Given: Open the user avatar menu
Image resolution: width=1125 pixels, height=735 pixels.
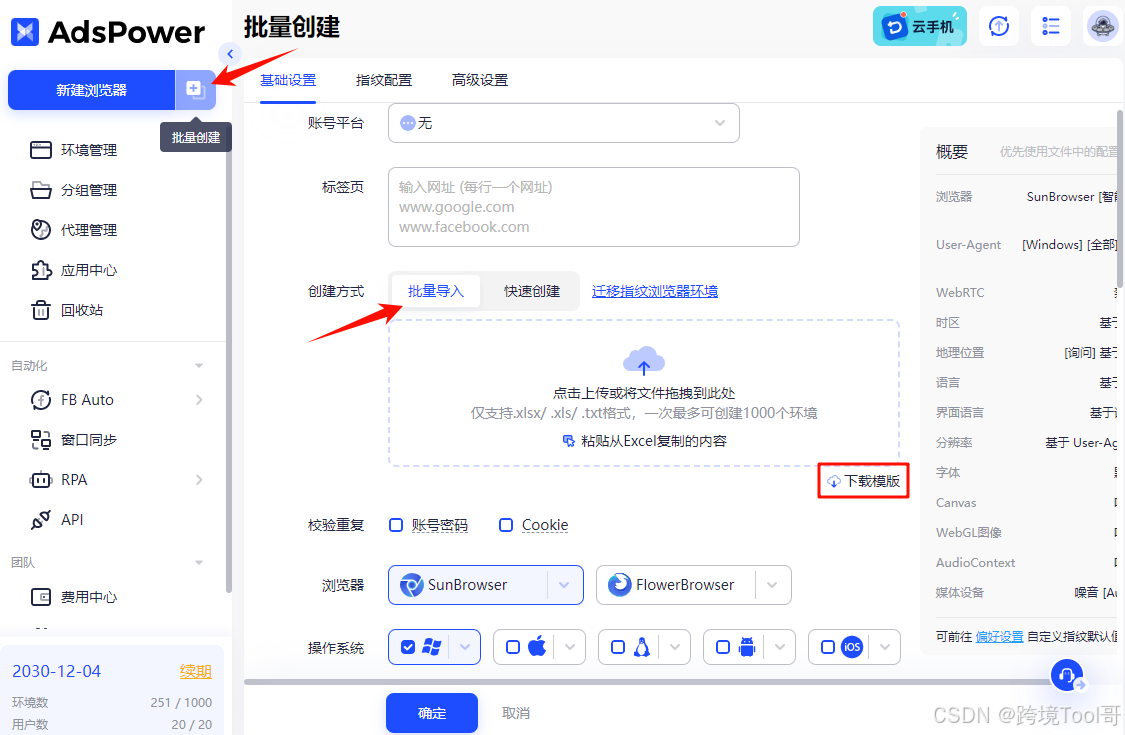Looking at the screenshot, I should pos(1101,27).
